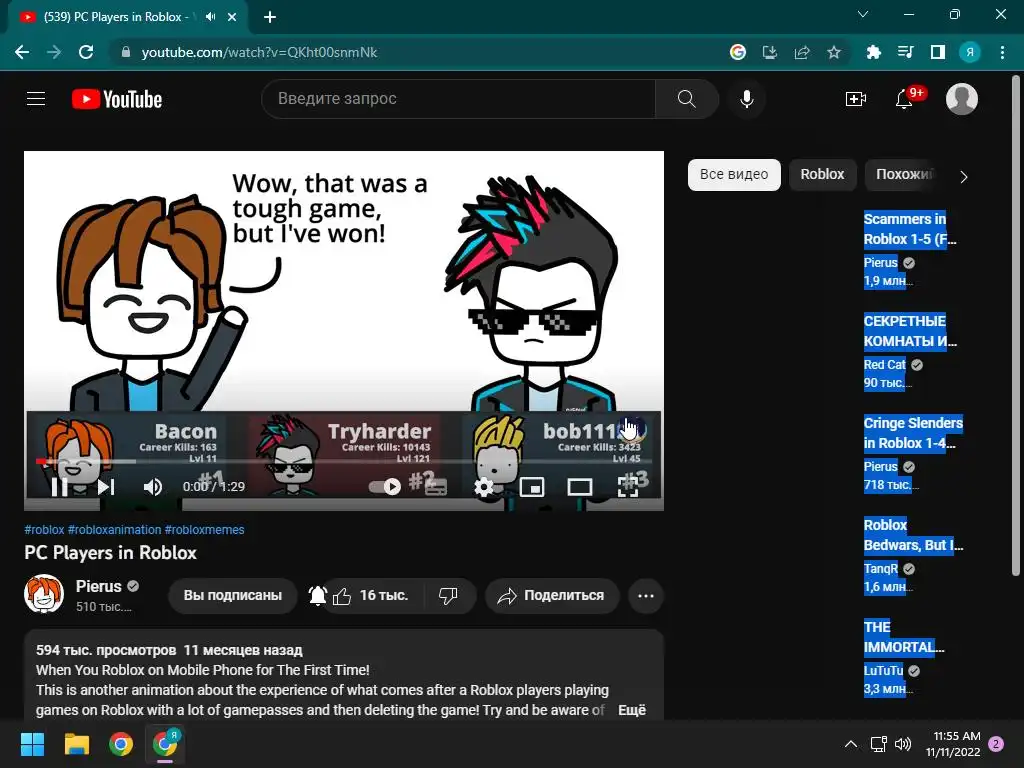Click the browser address bar URL
The width and height of the screenshot is (1024, 768).
[259, 52]
